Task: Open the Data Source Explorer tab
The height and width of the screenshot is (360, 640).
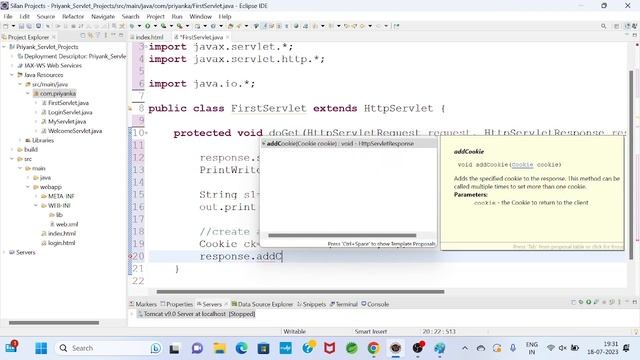Action: 262,304
